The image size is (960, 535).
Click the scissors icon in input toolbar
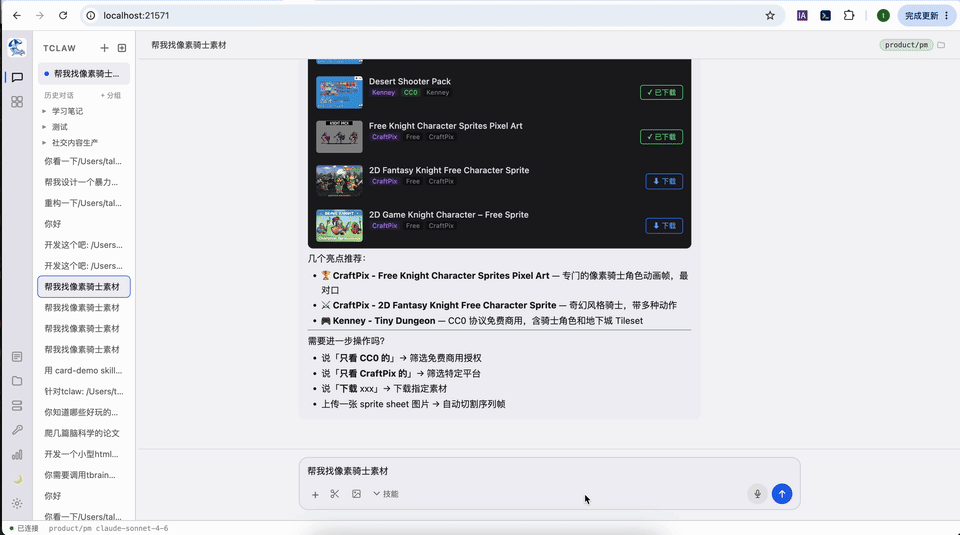pos(335,494)
